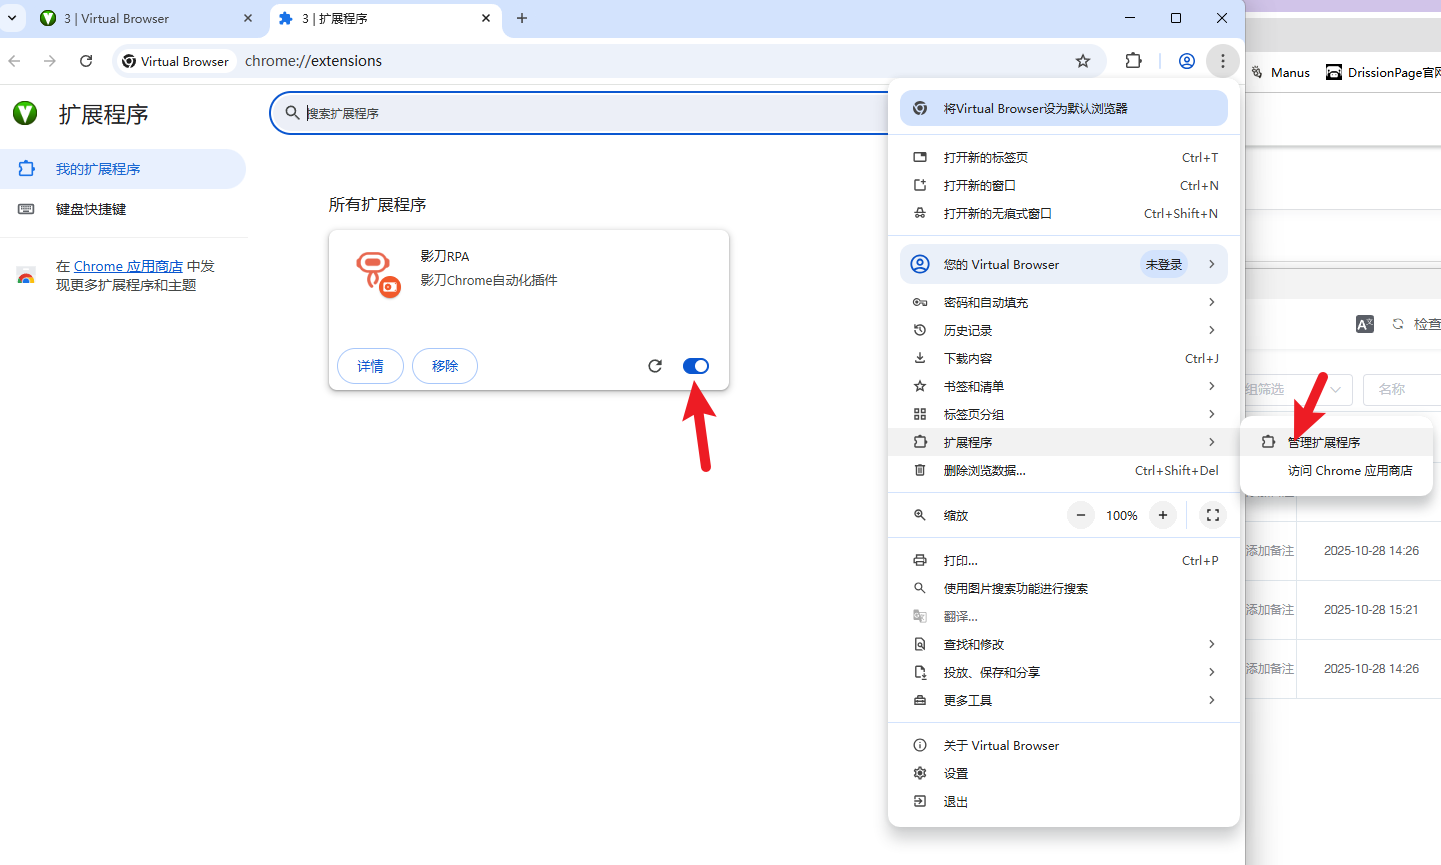Set Virtual Browser as default browser
Image resolution: width=1441 pixels, height=865 pixels.
point(1064,108)
